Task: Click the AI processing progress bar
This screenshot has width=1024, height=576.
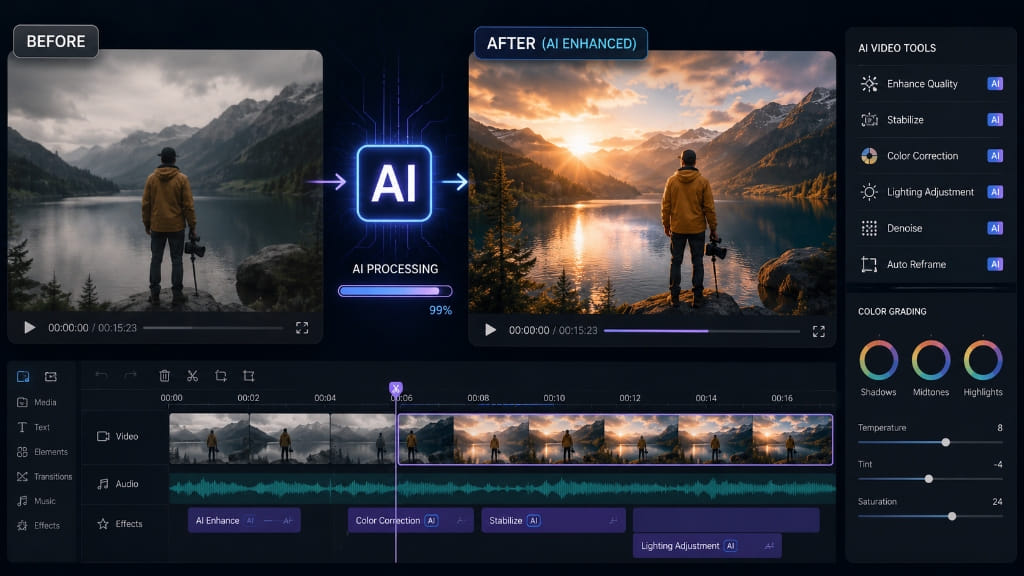Action: 395,291
